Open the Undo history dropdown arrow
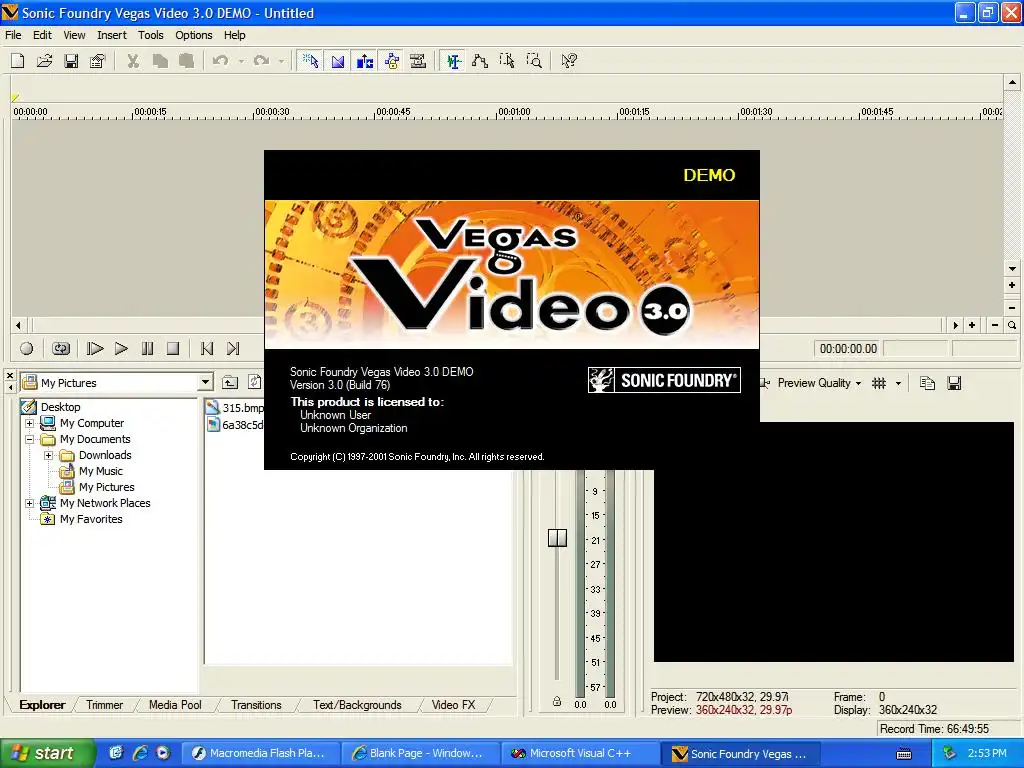Viewport: 1024px width, 768px height. point(241,61)
